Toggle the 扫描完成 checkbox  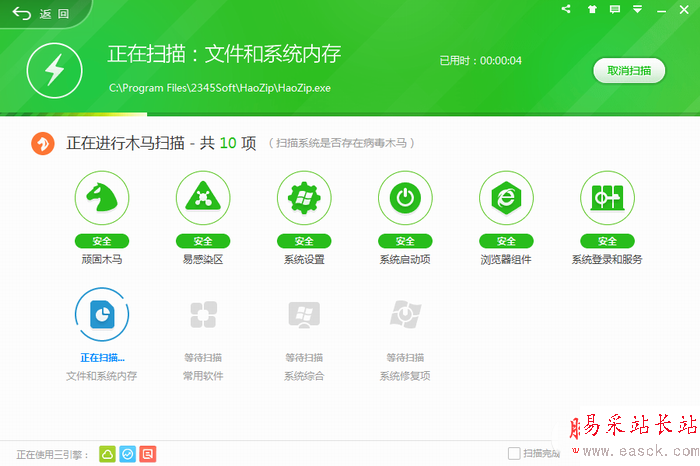click(514, 454)
